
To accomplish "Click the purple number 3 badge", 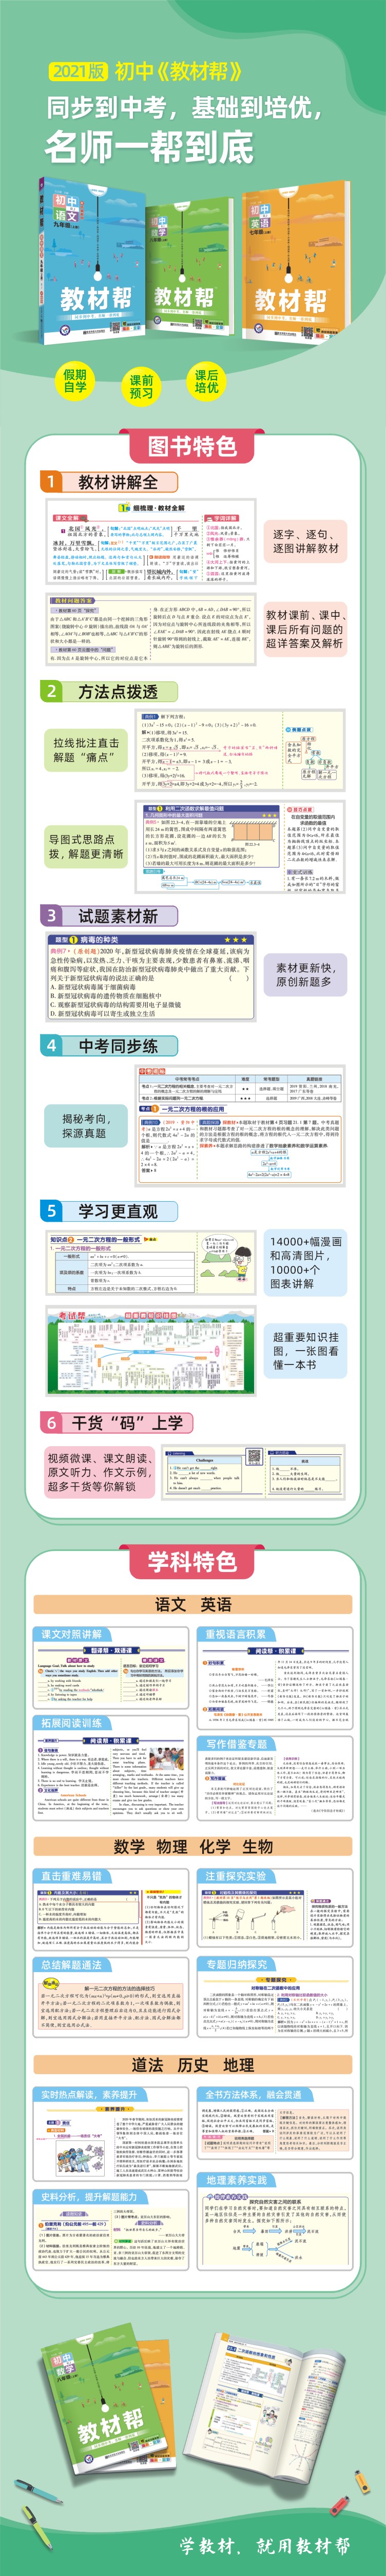I will (x=50, y=915).
